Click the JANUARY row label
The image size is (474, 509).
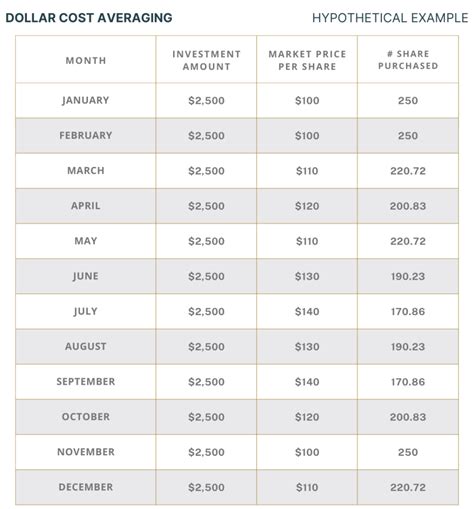point(86,100)
